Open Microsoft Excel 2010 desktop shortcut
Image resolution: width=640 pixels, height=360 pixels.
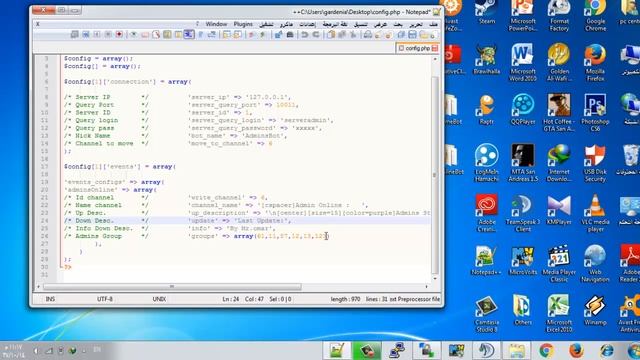pos(559,313)
